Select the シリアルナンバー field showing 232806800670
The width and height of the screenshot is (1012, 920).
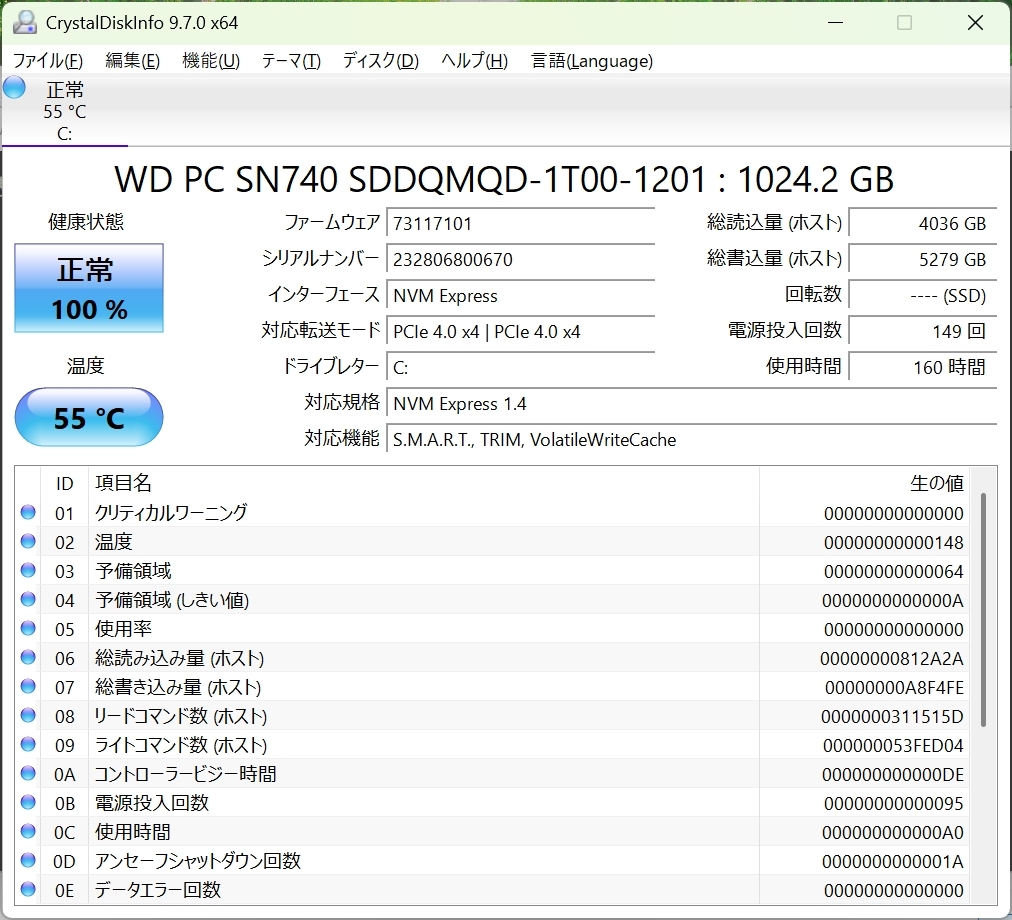(521, 259)
